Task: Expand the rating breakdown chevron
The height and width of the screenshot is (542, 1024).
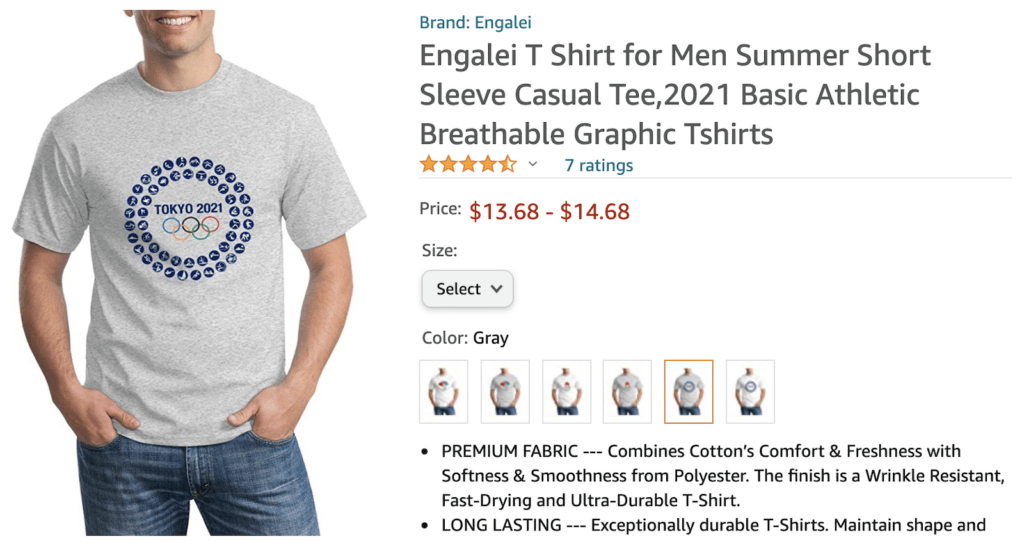Action: pos(533,165)
